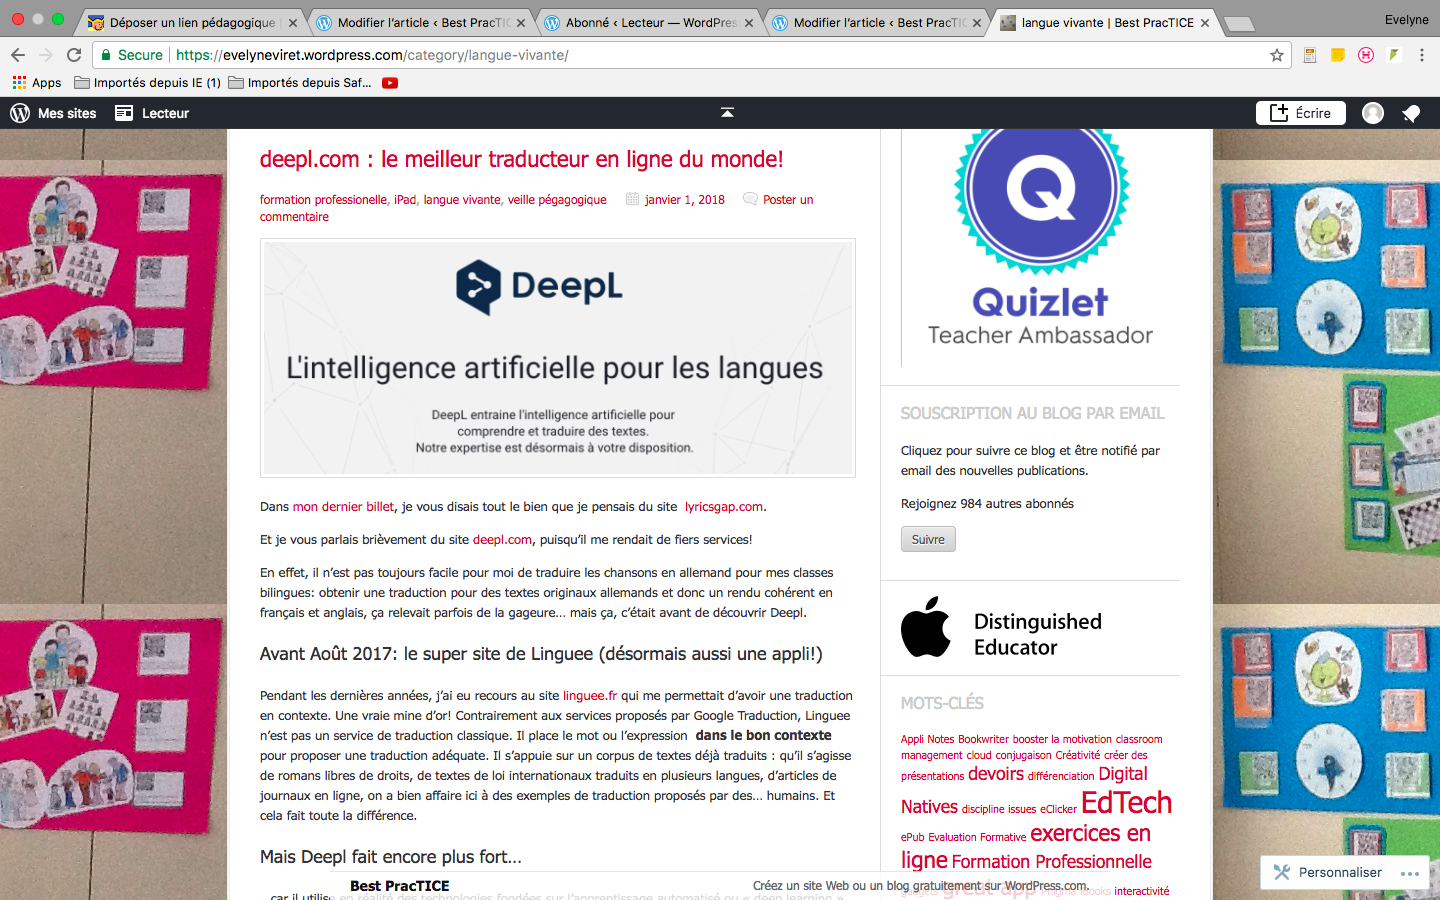Viewport: 1440px width, 900px height.
Task: Open the WordPress notifications bell
Action: tap(1411, 113)
